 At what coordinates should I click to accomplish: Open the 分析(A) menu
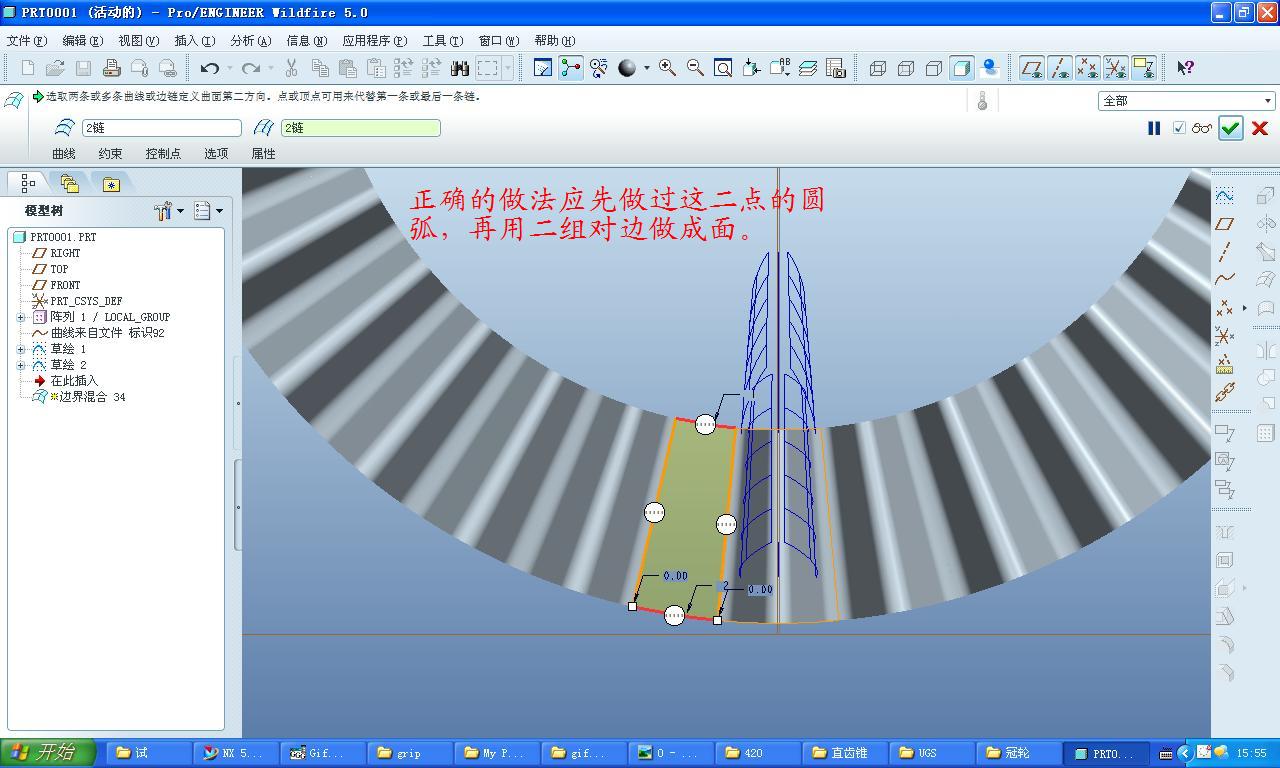[x=250, y=41]
